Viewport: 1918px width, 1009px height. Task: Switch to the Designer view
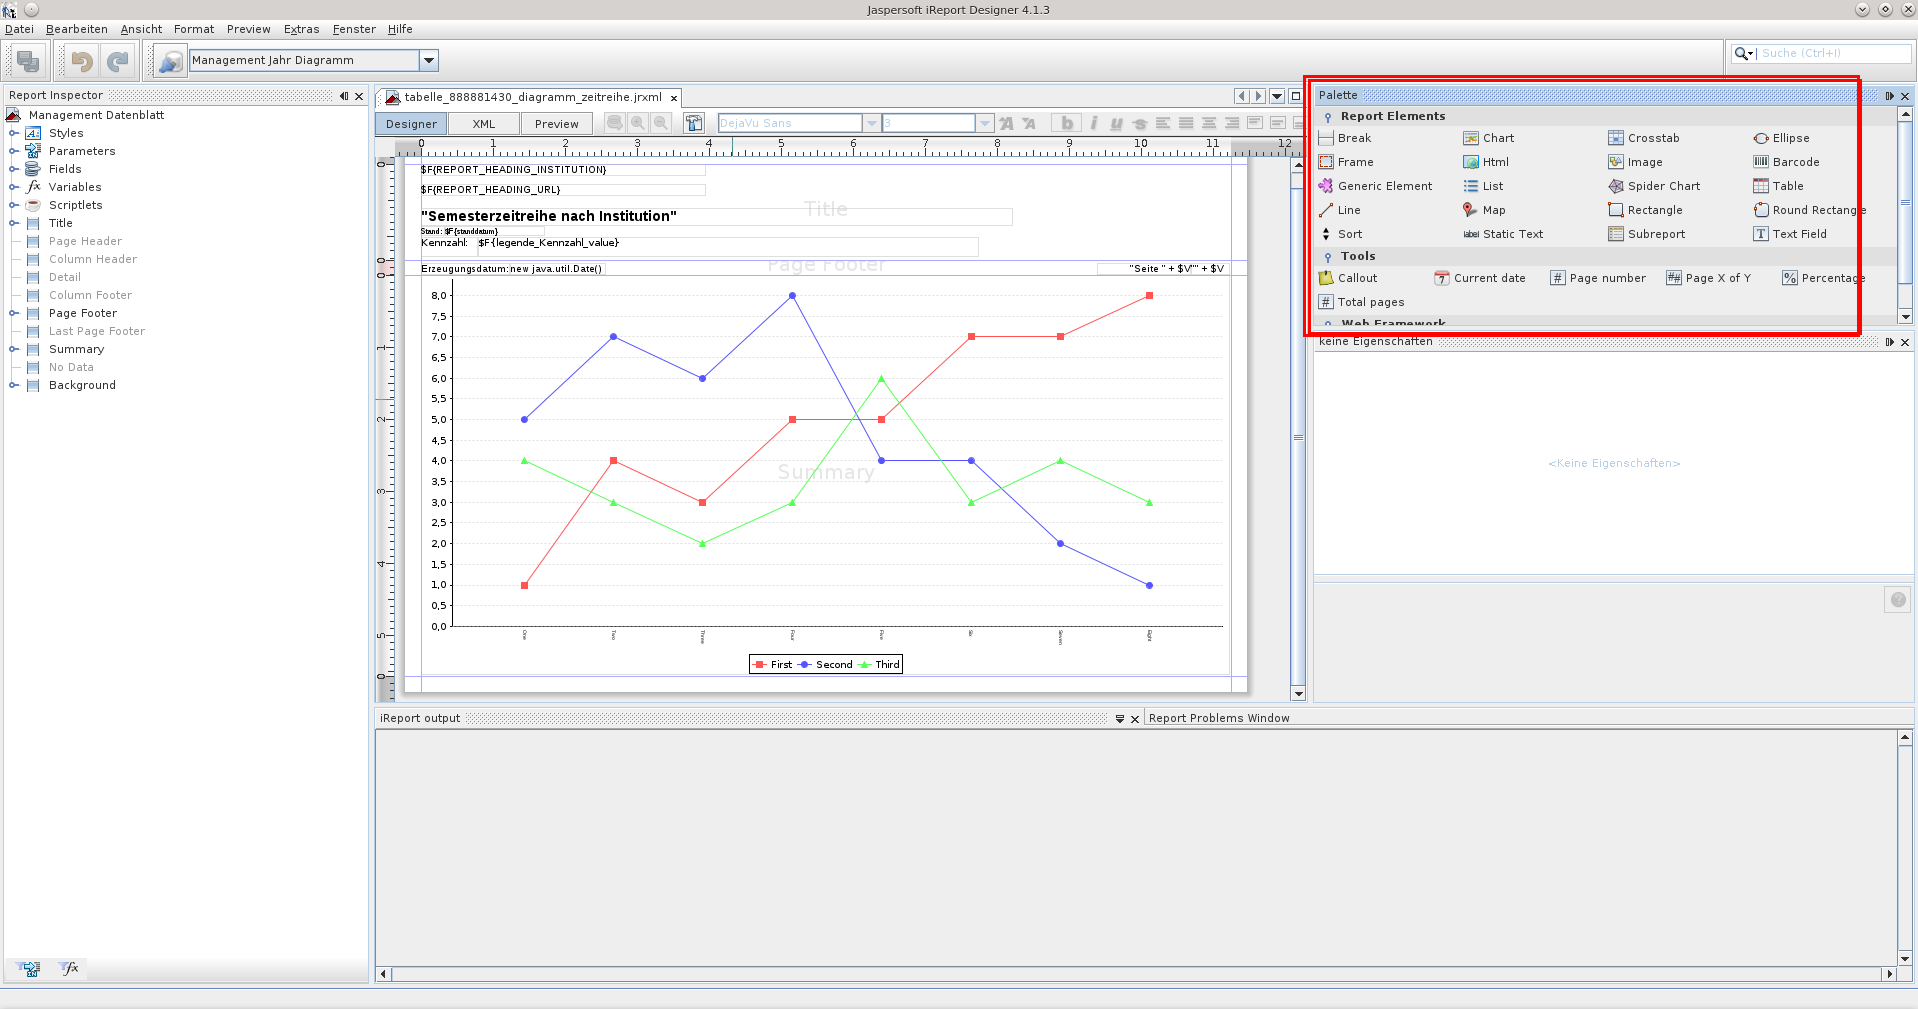coord(411,124)
